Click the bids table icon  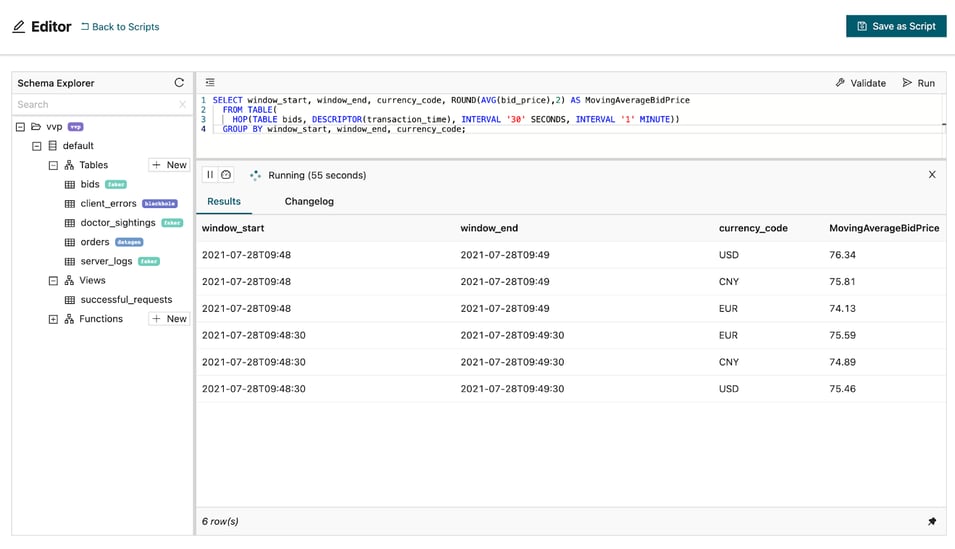click(x=70, y=185)
